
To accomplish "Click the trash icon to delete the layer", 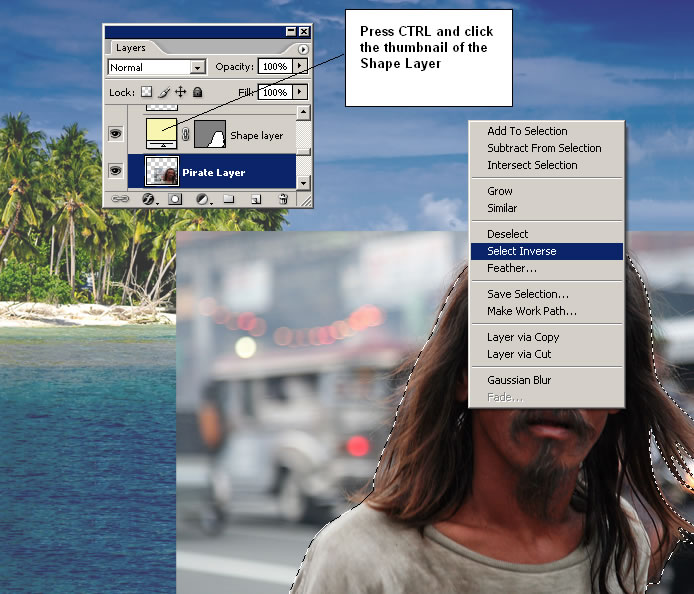I will click(283, 199).
